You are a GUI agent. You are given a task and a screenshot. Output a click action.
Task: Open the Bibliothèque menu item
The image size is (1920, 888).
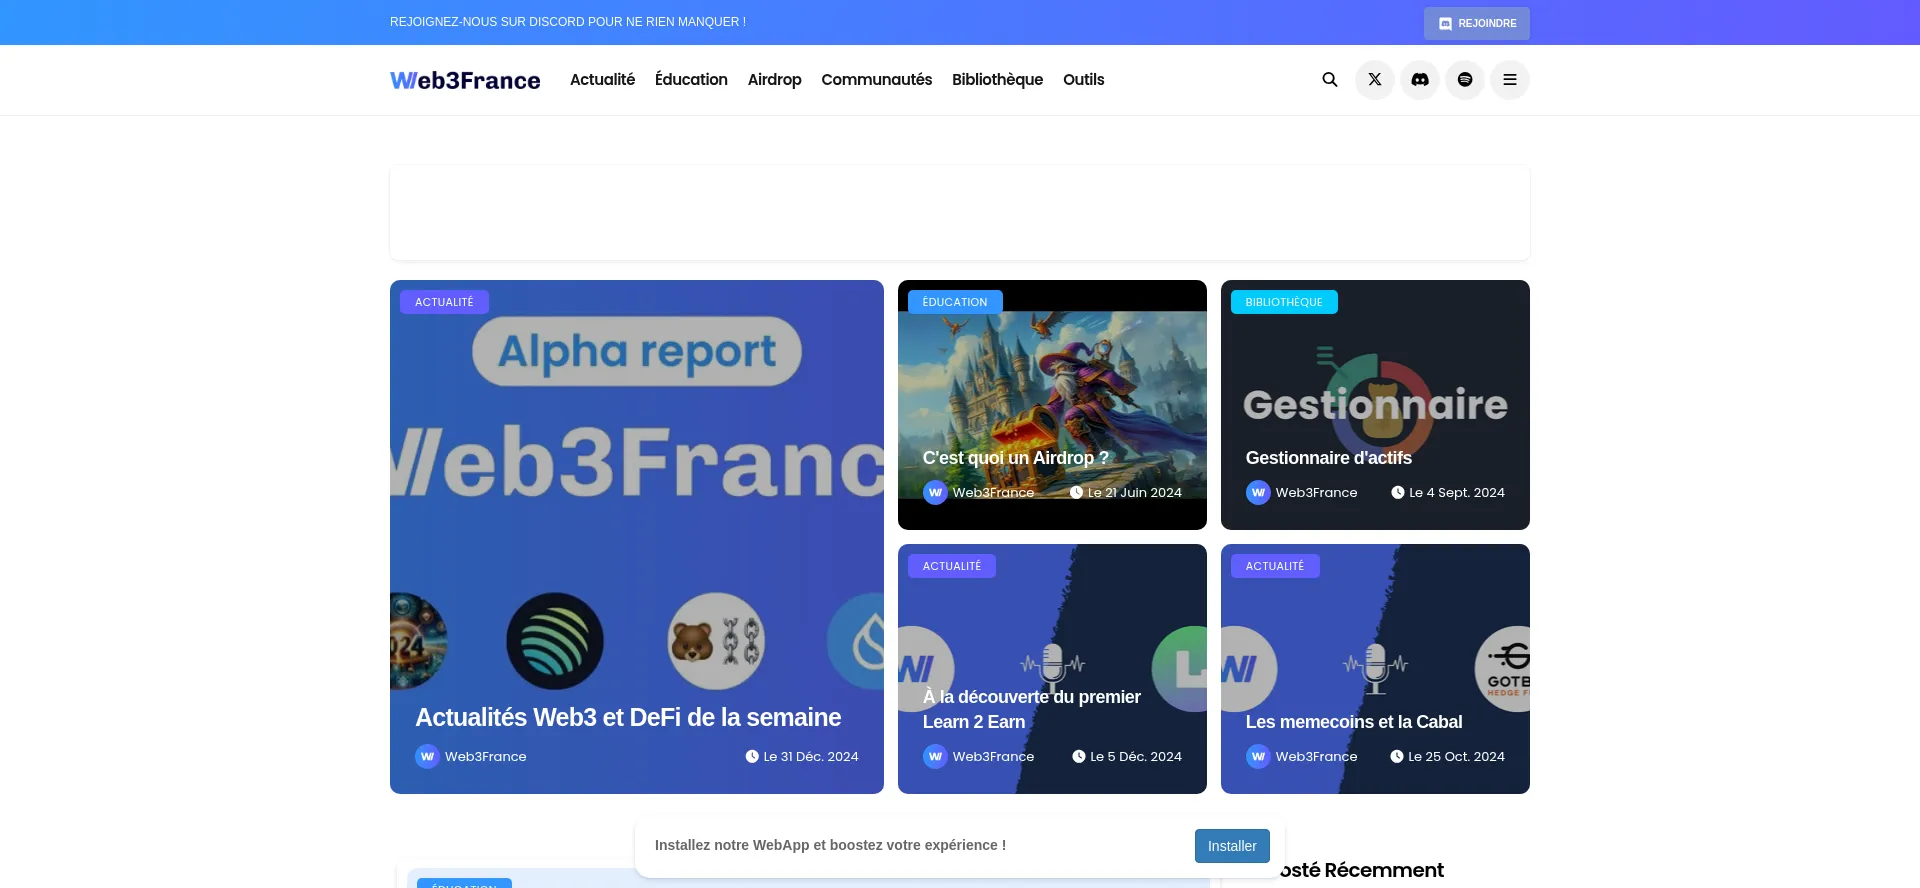pos(997,79)
